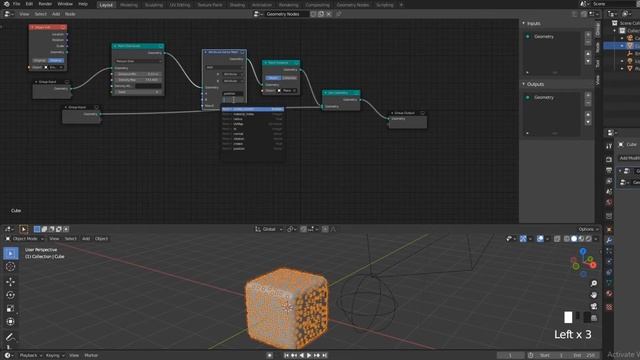Open the File menu
The height and width of the screenshot is (360, 640).
tap(16, 4)
